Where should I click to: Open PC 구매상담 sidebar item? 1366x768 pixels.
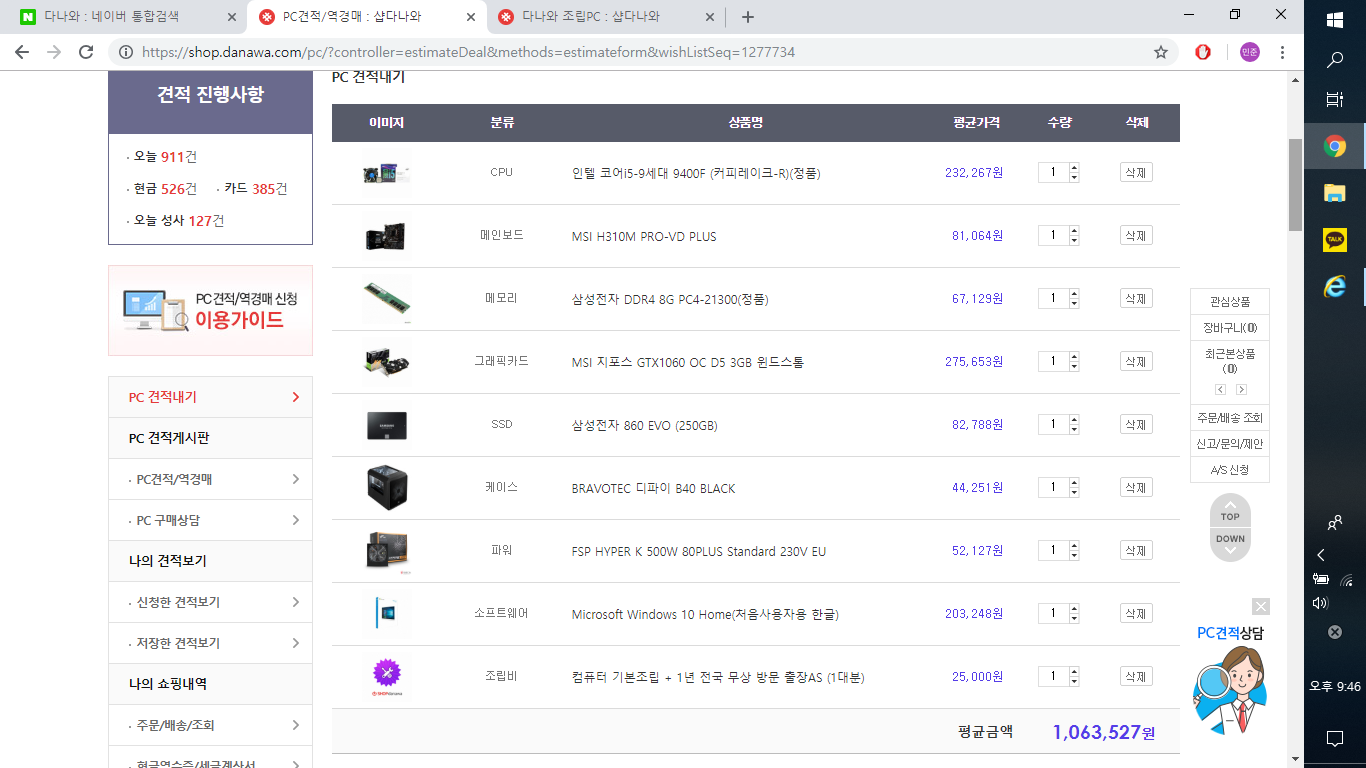click(x=210, y=520)
